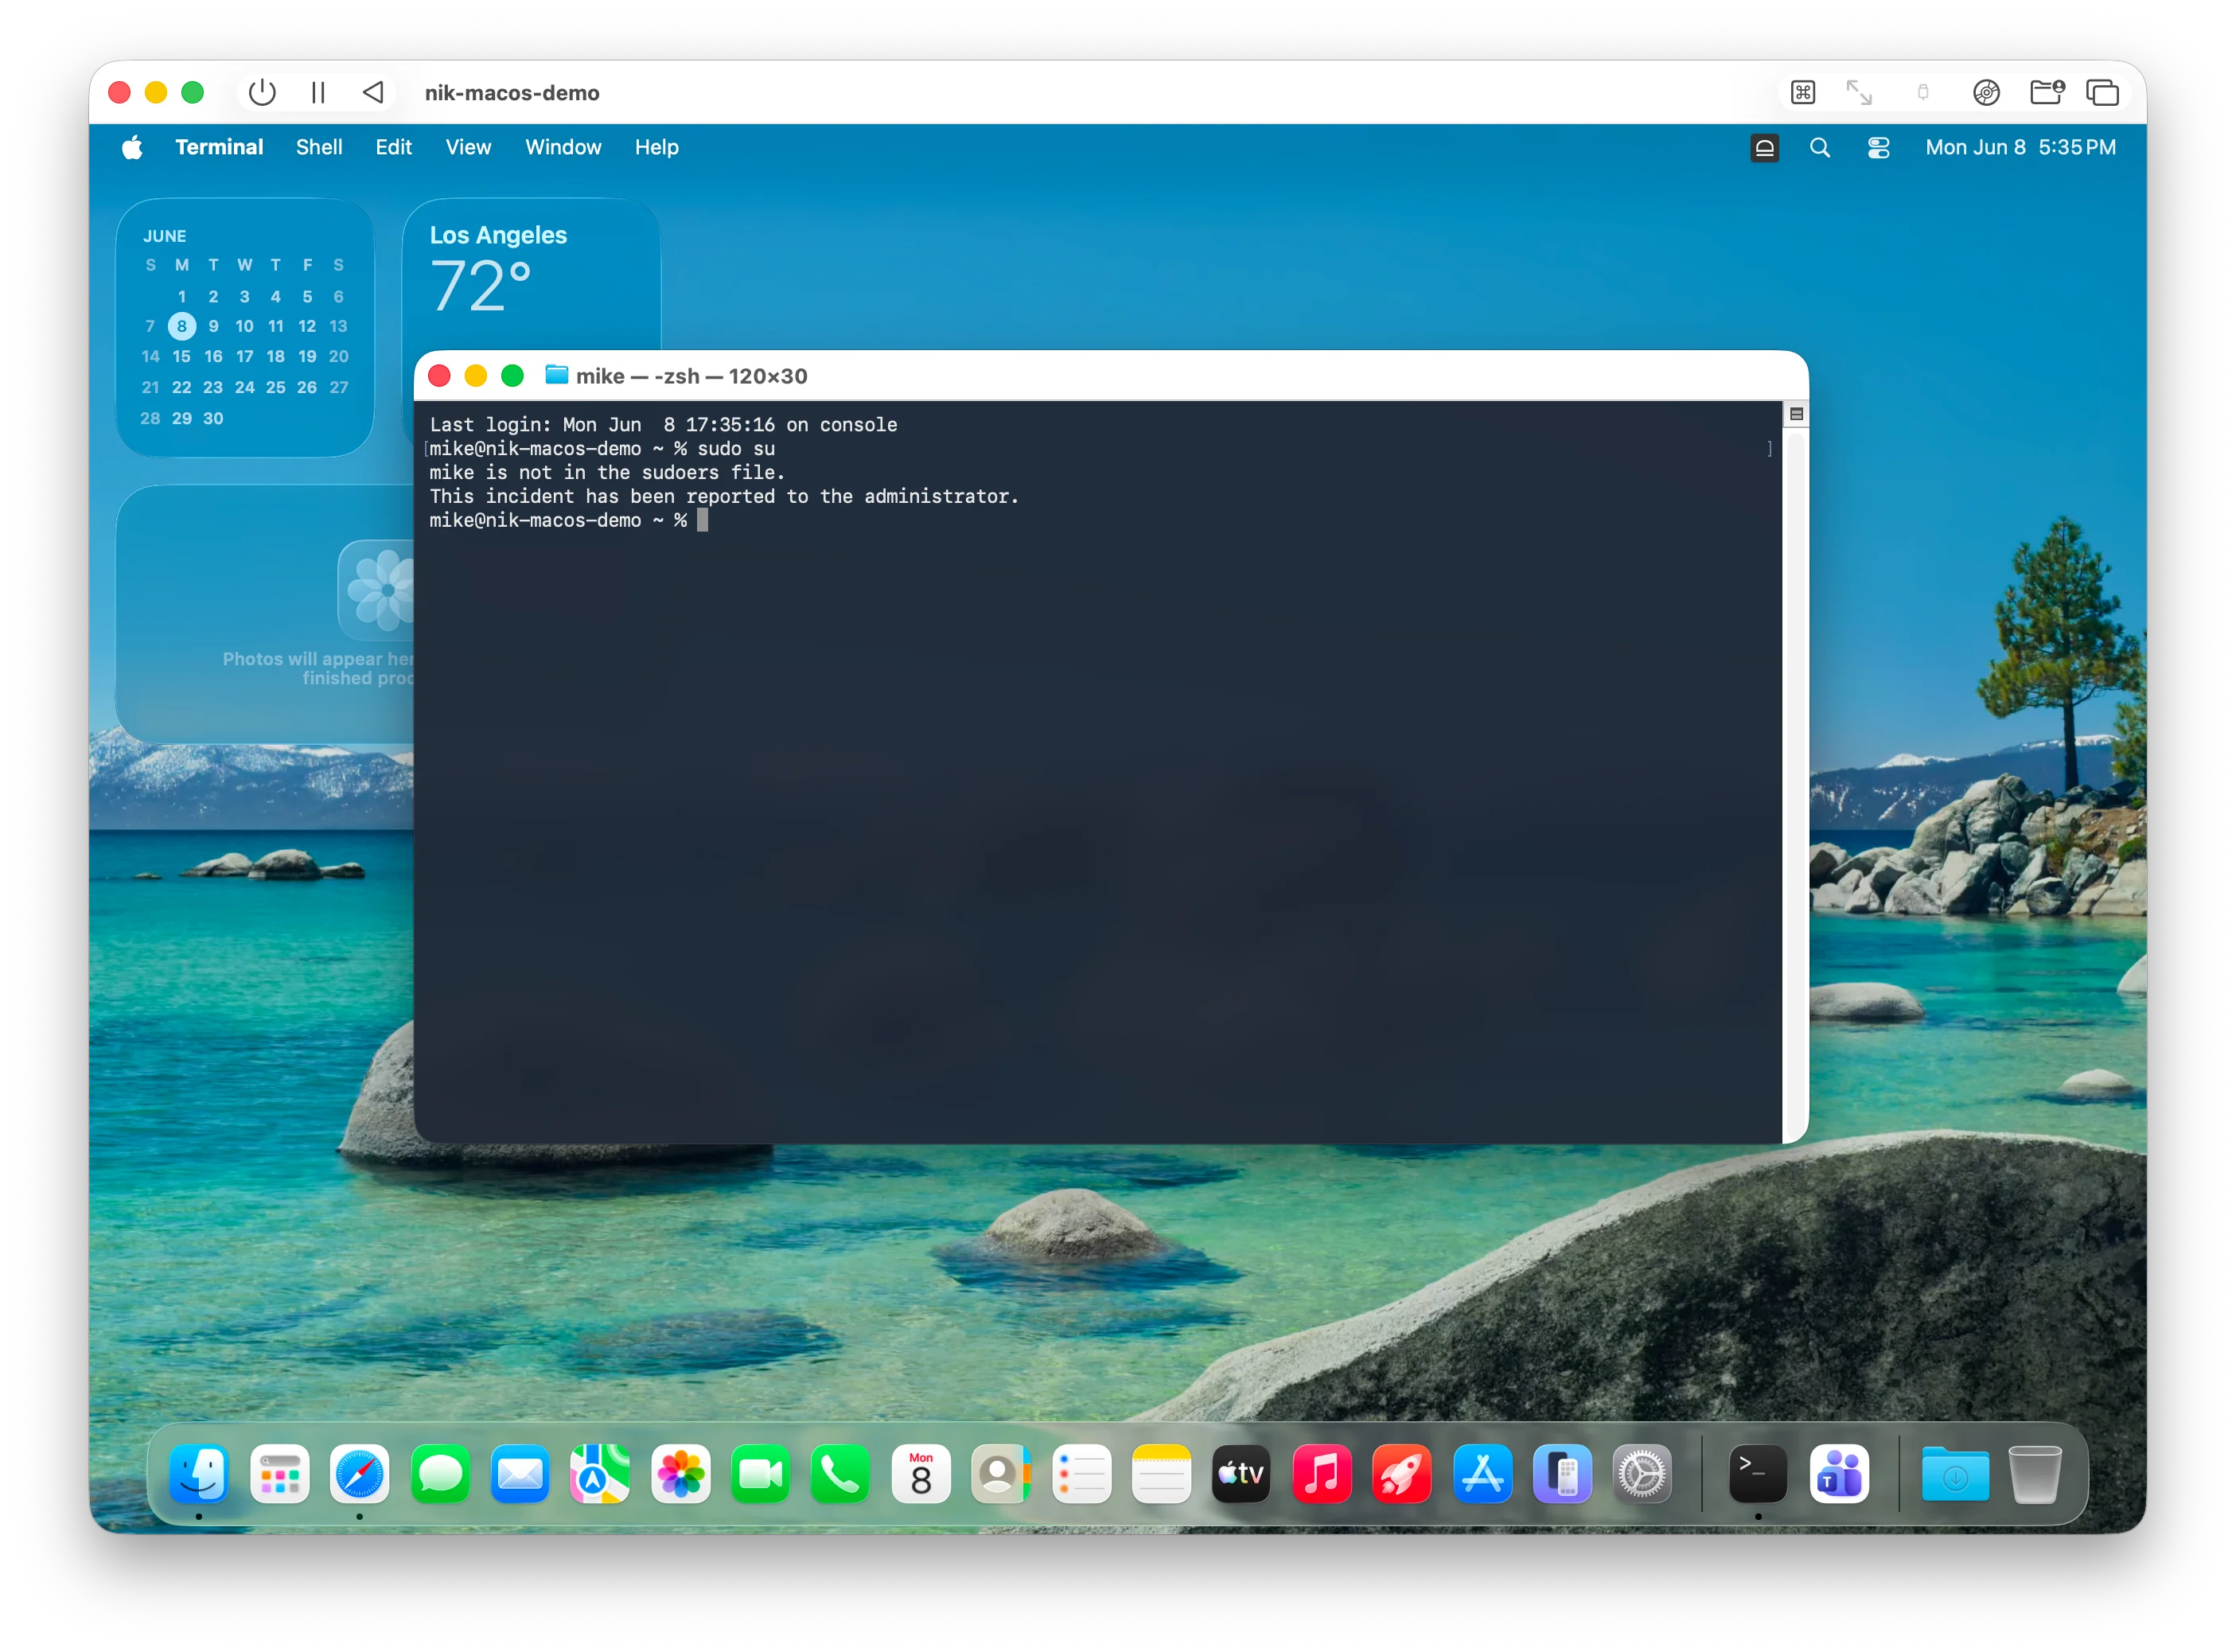
Task: Click the Terminal split pane button
Action: tap(1797, 414)
